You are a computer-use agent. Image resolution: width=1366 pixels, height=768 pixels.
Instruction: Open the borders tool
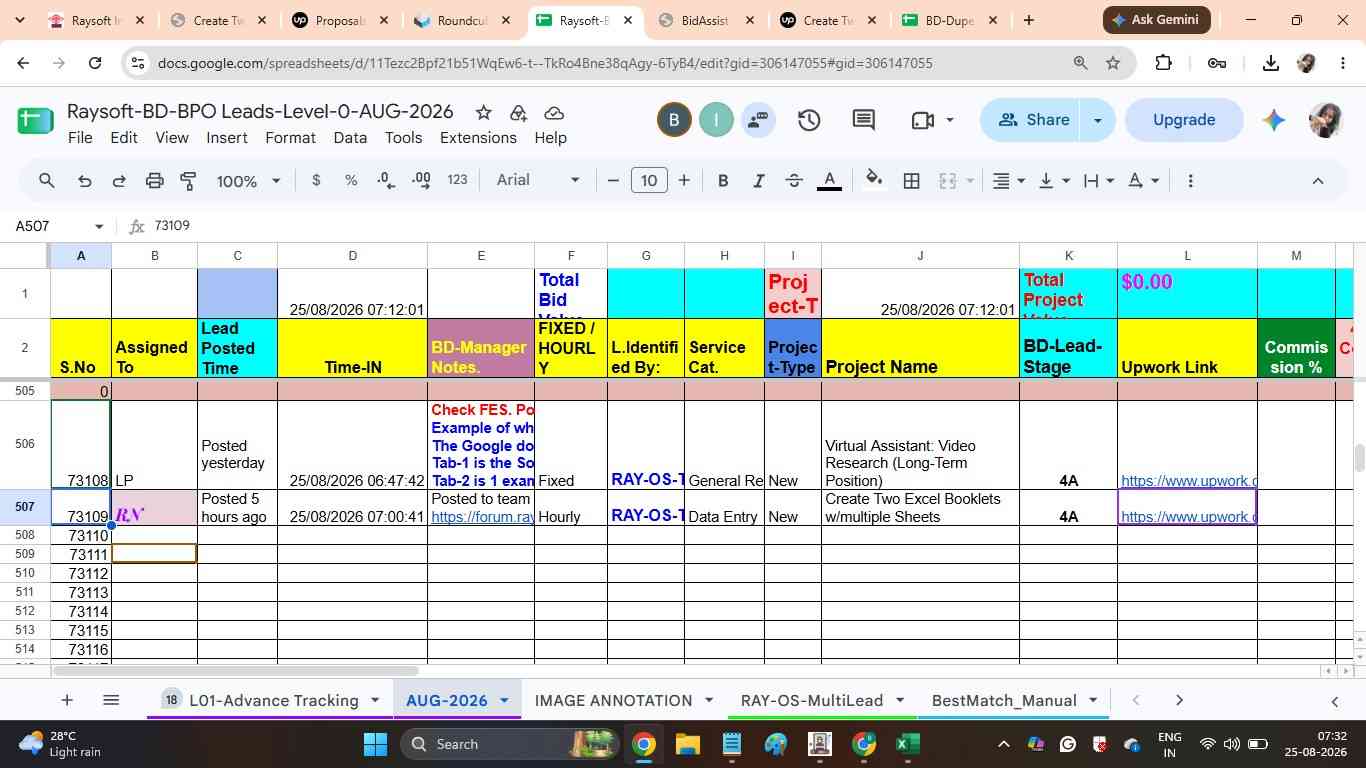[x=912, y=181]
